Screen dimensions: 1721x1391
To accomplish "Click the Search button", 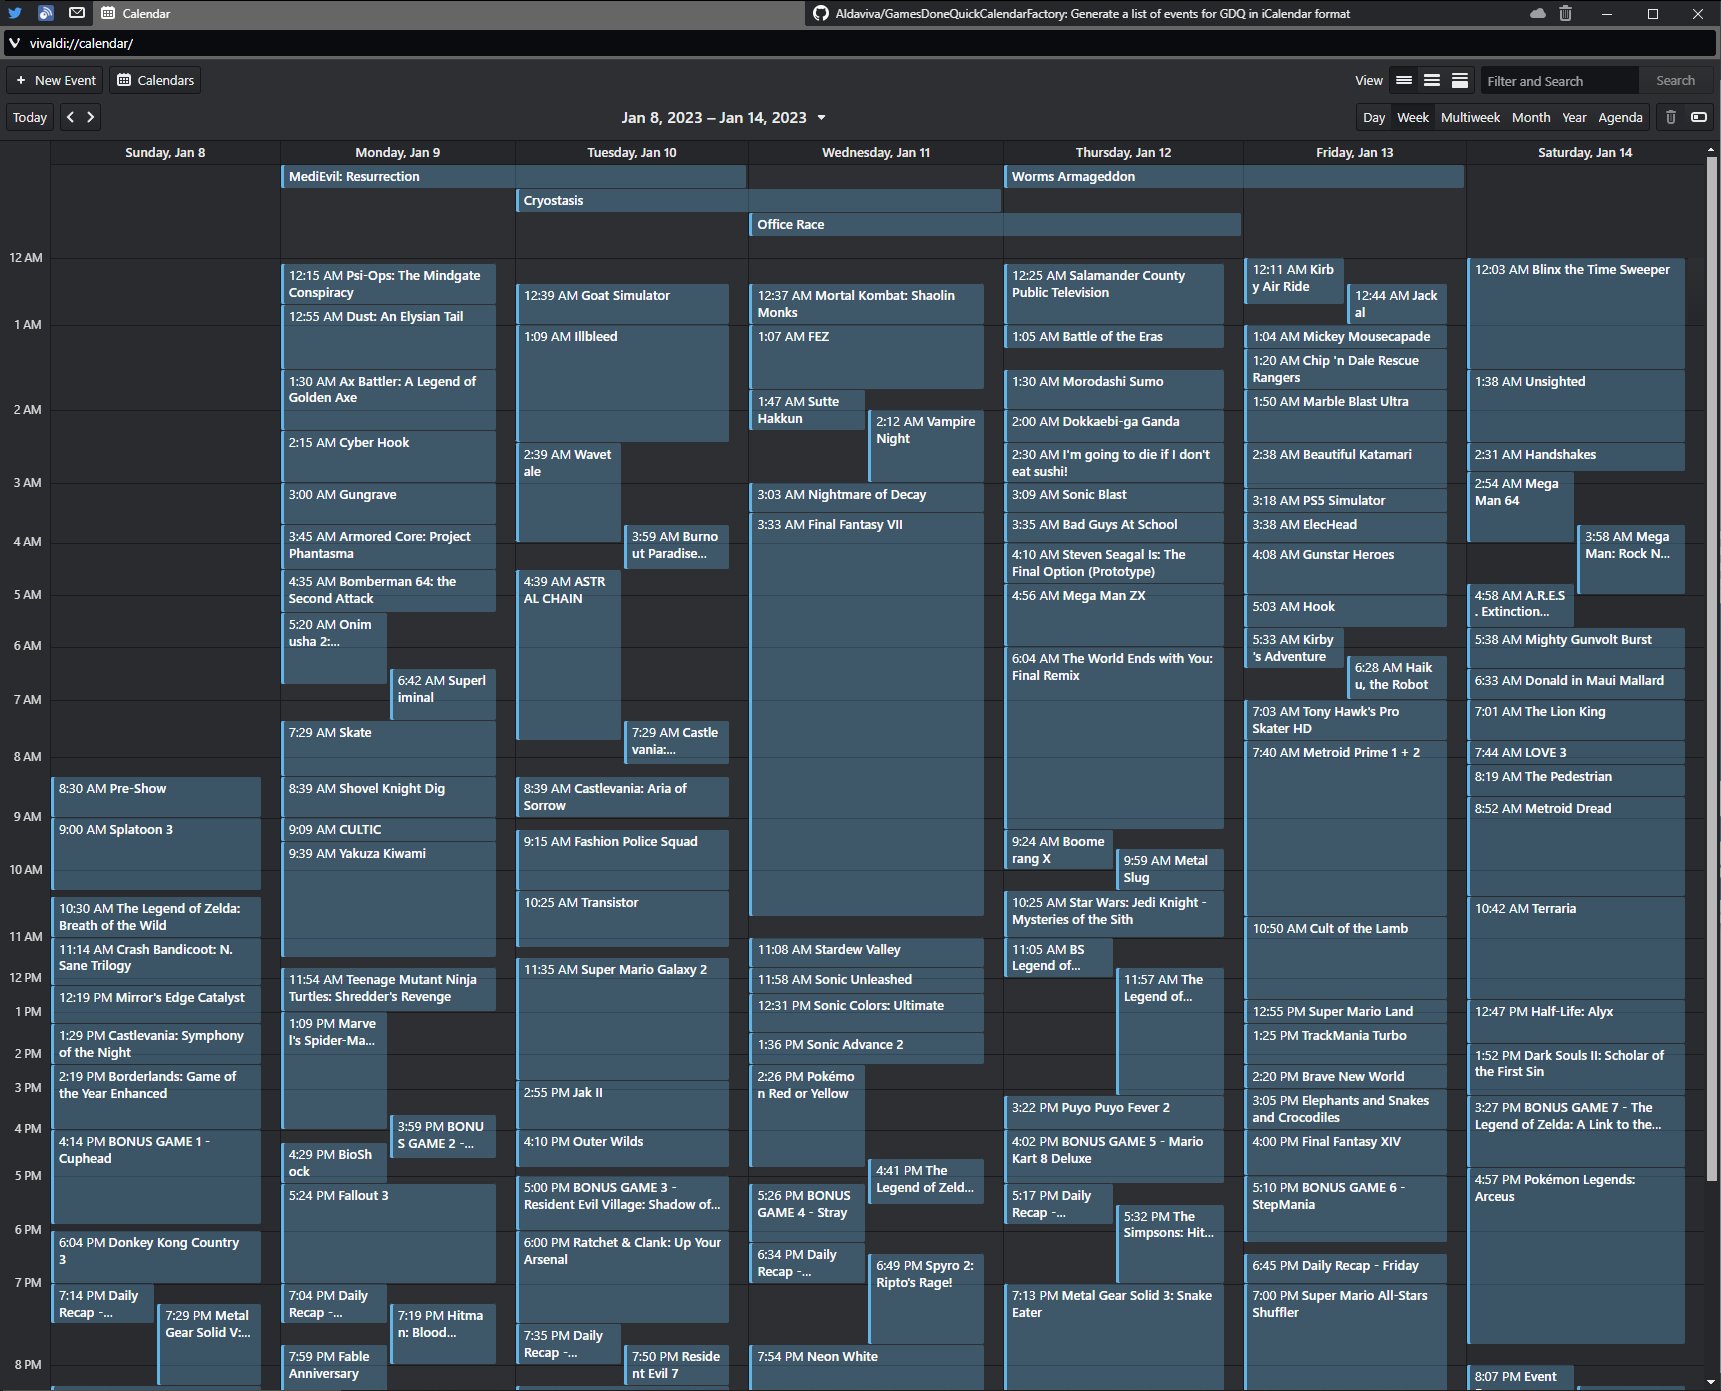I will [1675, 80].
